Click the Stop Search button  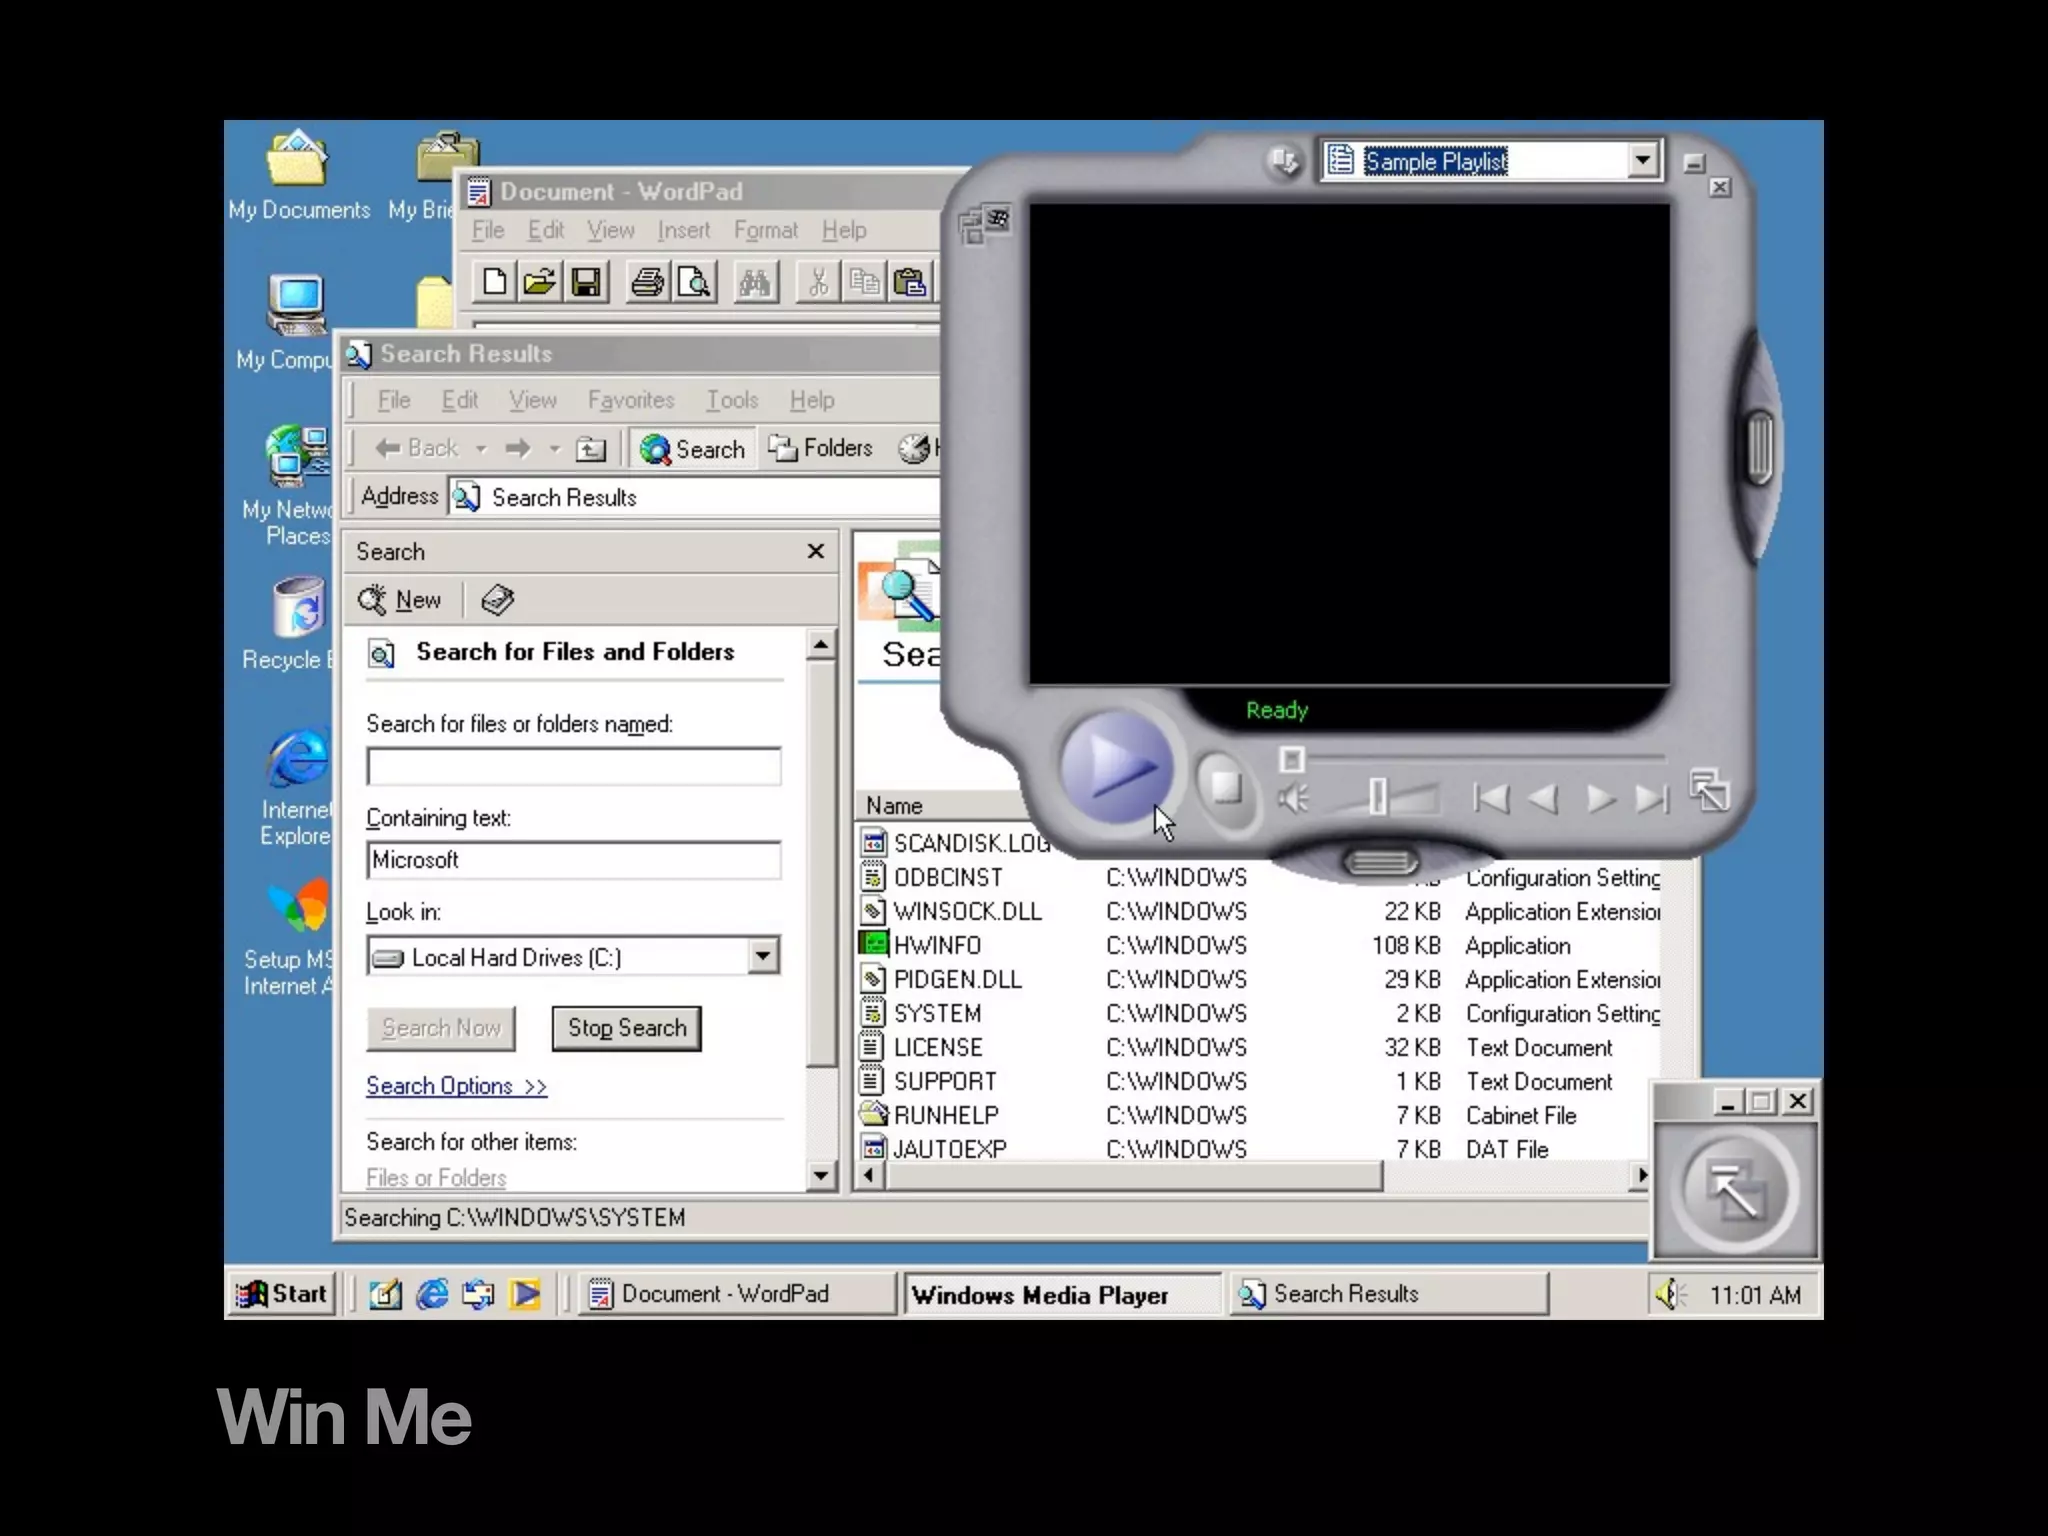point(626,1028)
